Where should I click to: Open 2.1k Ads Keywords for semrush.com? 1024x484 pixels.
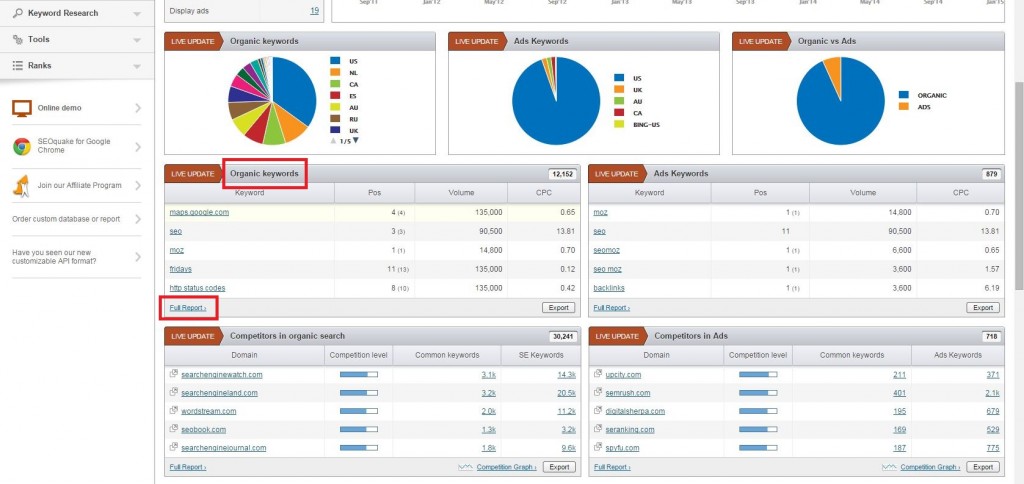click(993, 393)
